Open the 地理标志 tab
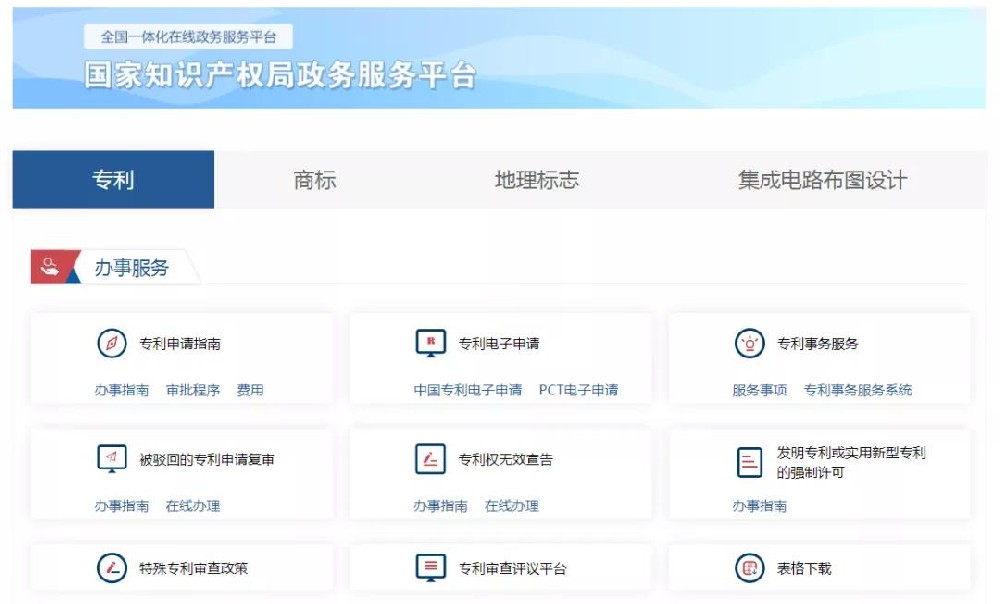 (x=537, y=180)
